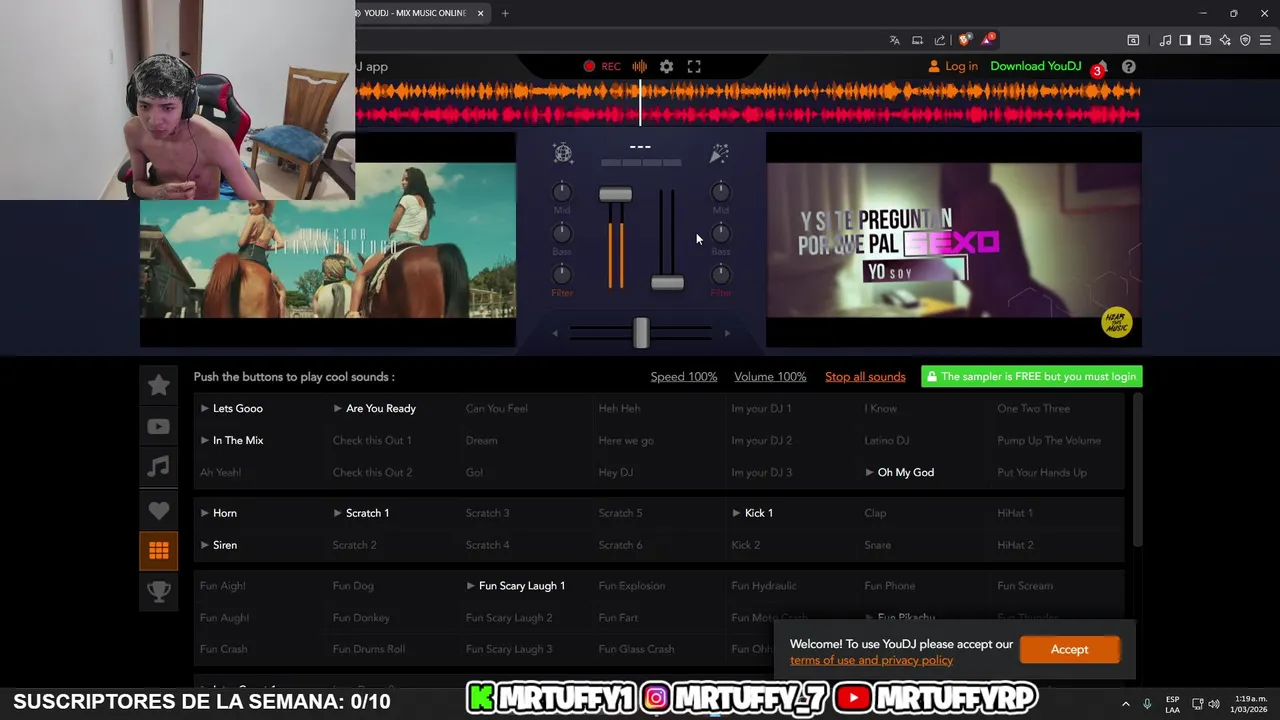Click the sampler list vertical scrollbar
1280x720 pixels.
(1138, 470)
